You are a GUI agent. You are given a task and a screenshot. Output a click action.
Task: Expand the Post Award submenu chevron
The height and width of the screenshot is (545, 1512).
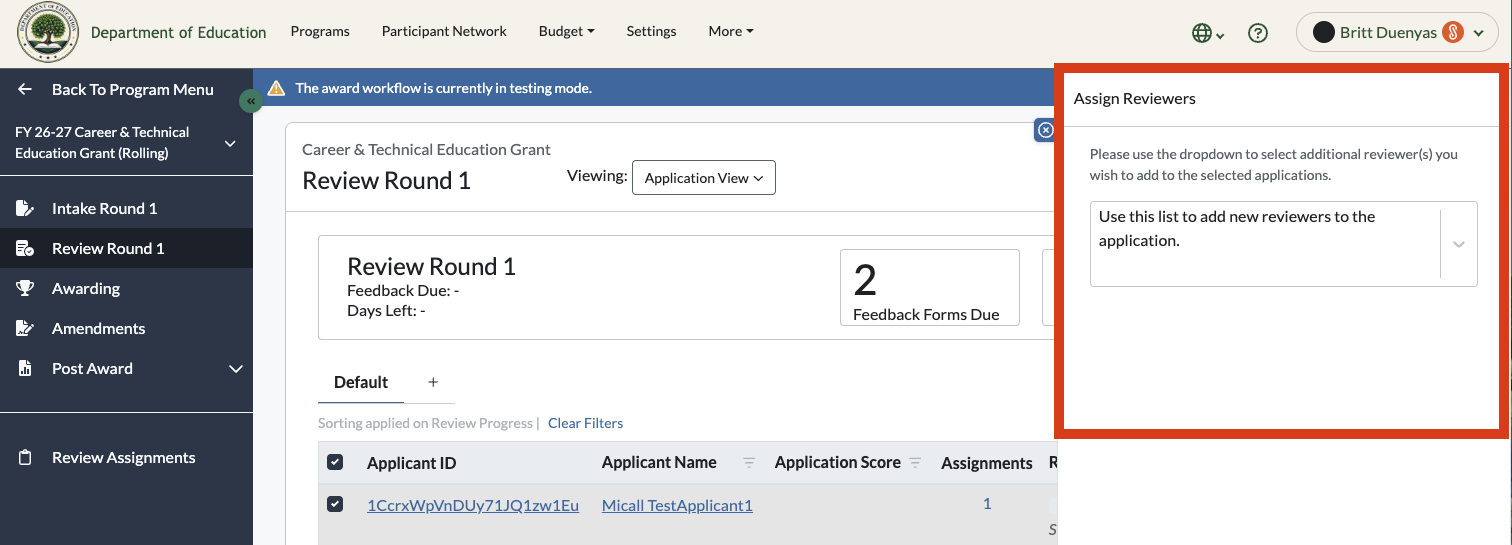pyautogui.click(x=236, y=369)
